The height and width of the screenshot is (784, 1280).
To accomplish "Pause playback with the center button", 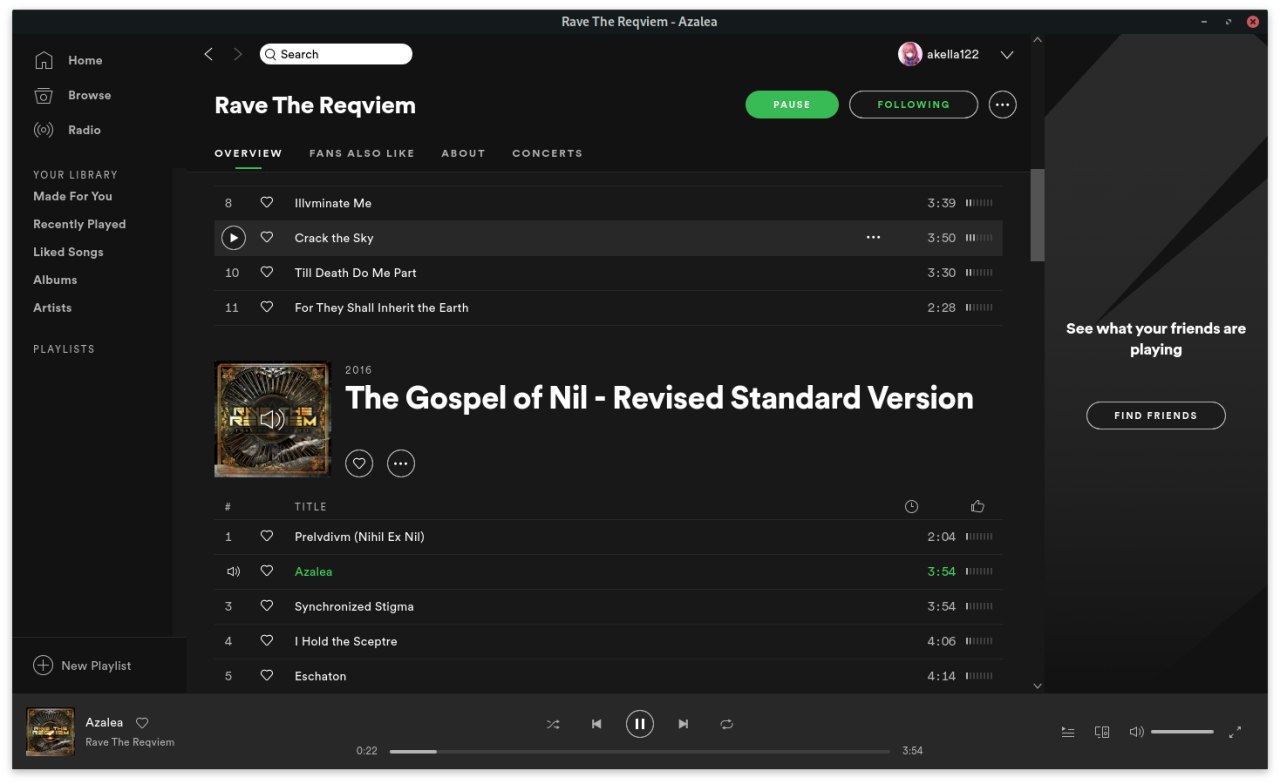I will [640, 724].
